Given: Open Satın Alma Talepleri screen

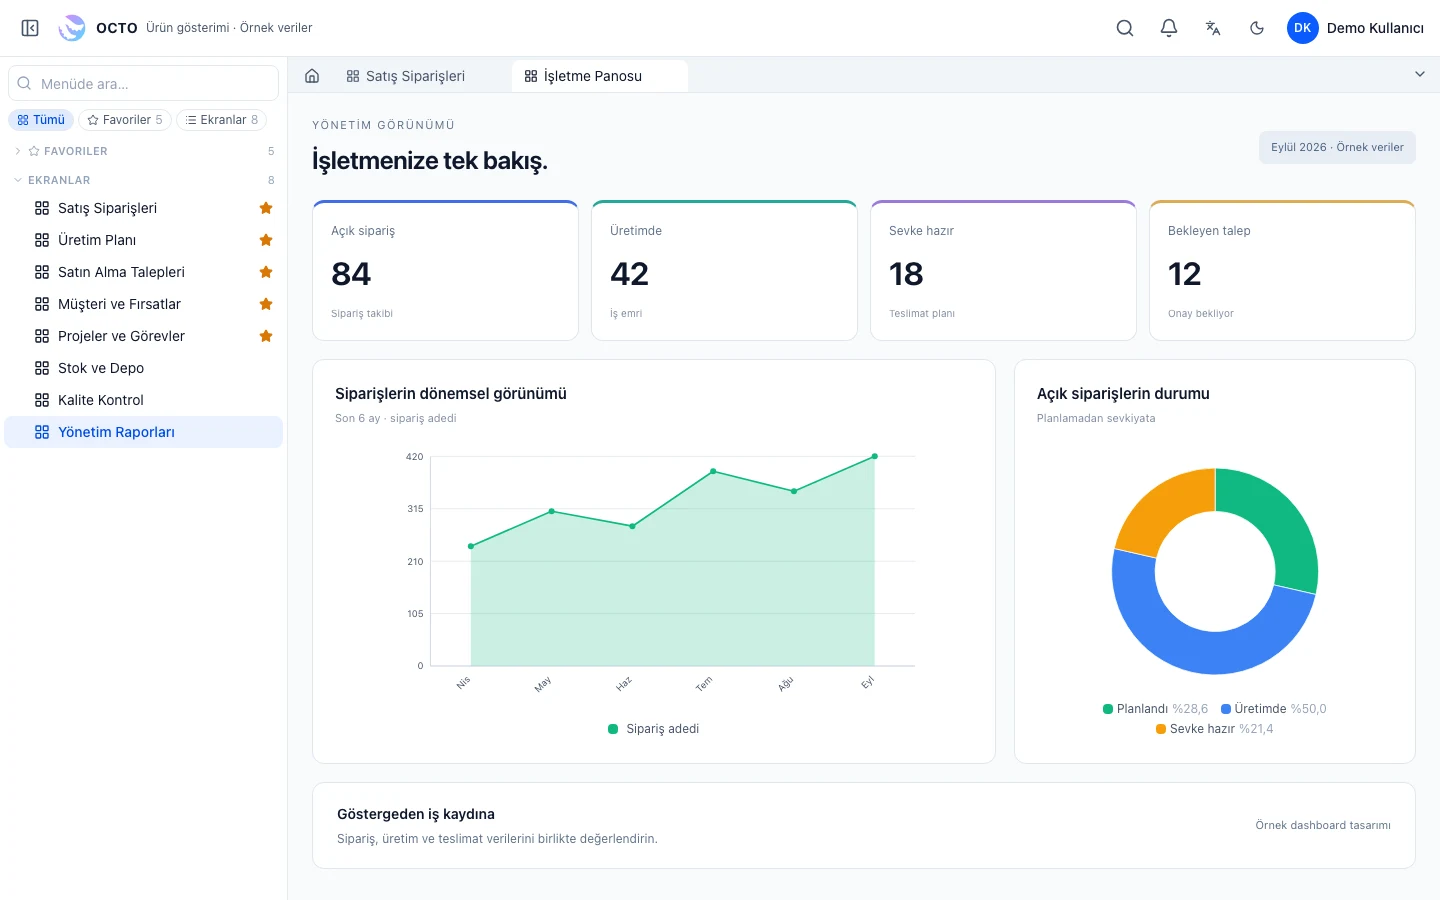Looking at the screenshot, I should click(143, 272).
